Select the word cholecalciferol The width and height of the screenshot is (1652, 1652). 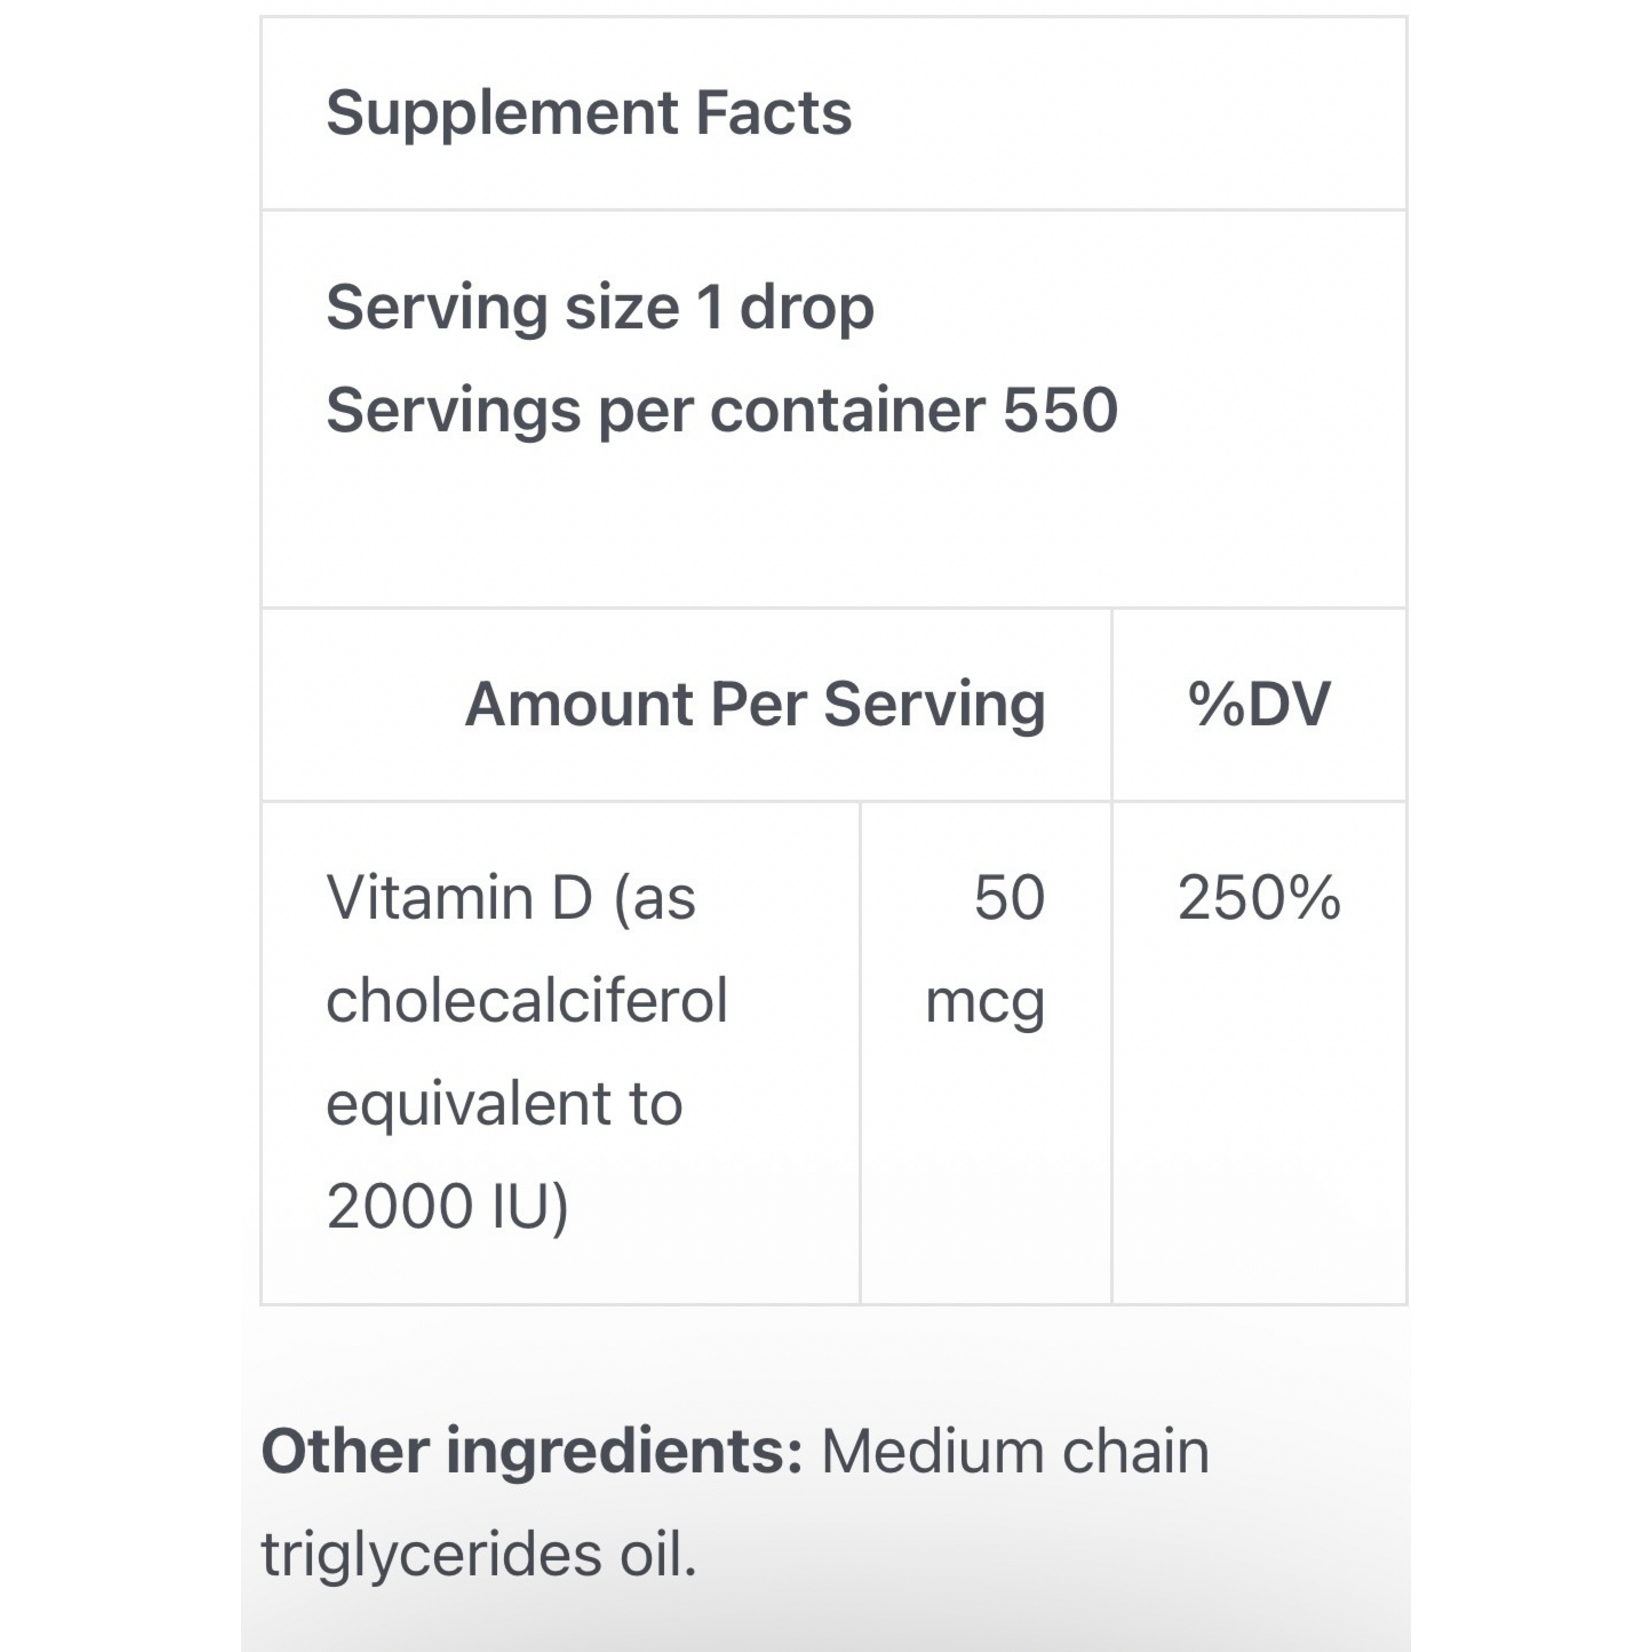tap(526, 1000)
